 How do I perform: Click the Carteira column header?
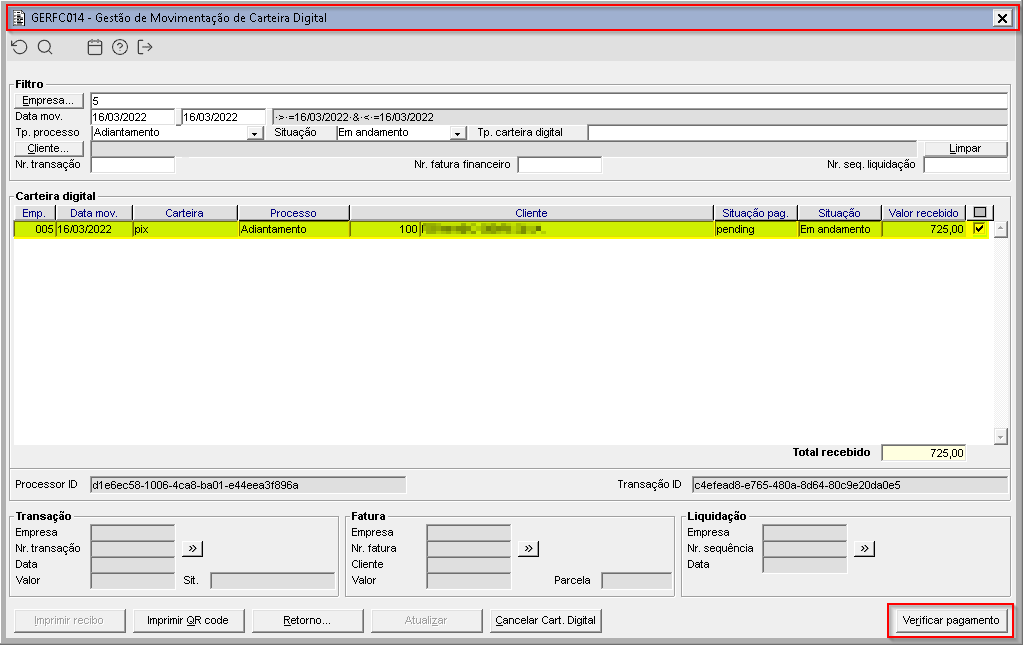pyautogui.click(x=185, y=213)
